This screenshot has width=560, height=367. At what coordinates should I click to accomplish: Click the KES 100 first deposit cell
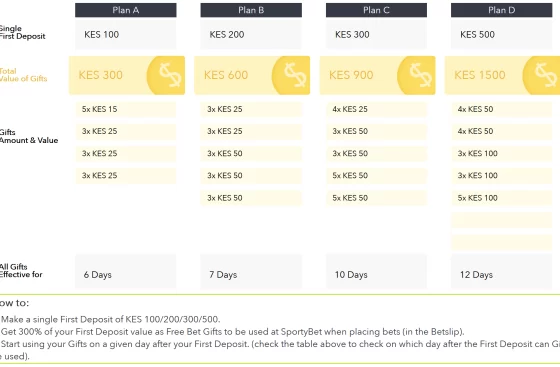[x=126, y=34]
